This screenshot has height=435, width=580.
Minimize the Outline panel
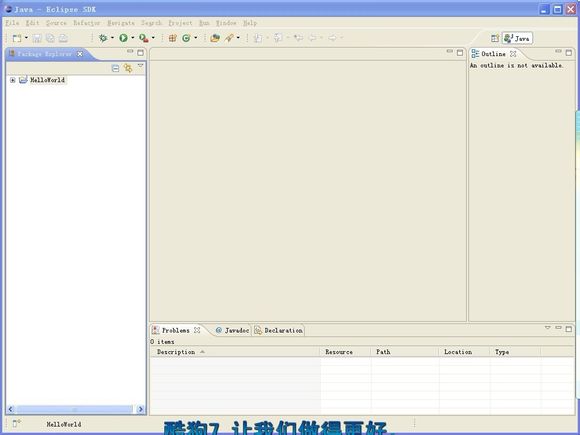click(x=559, y=51)
